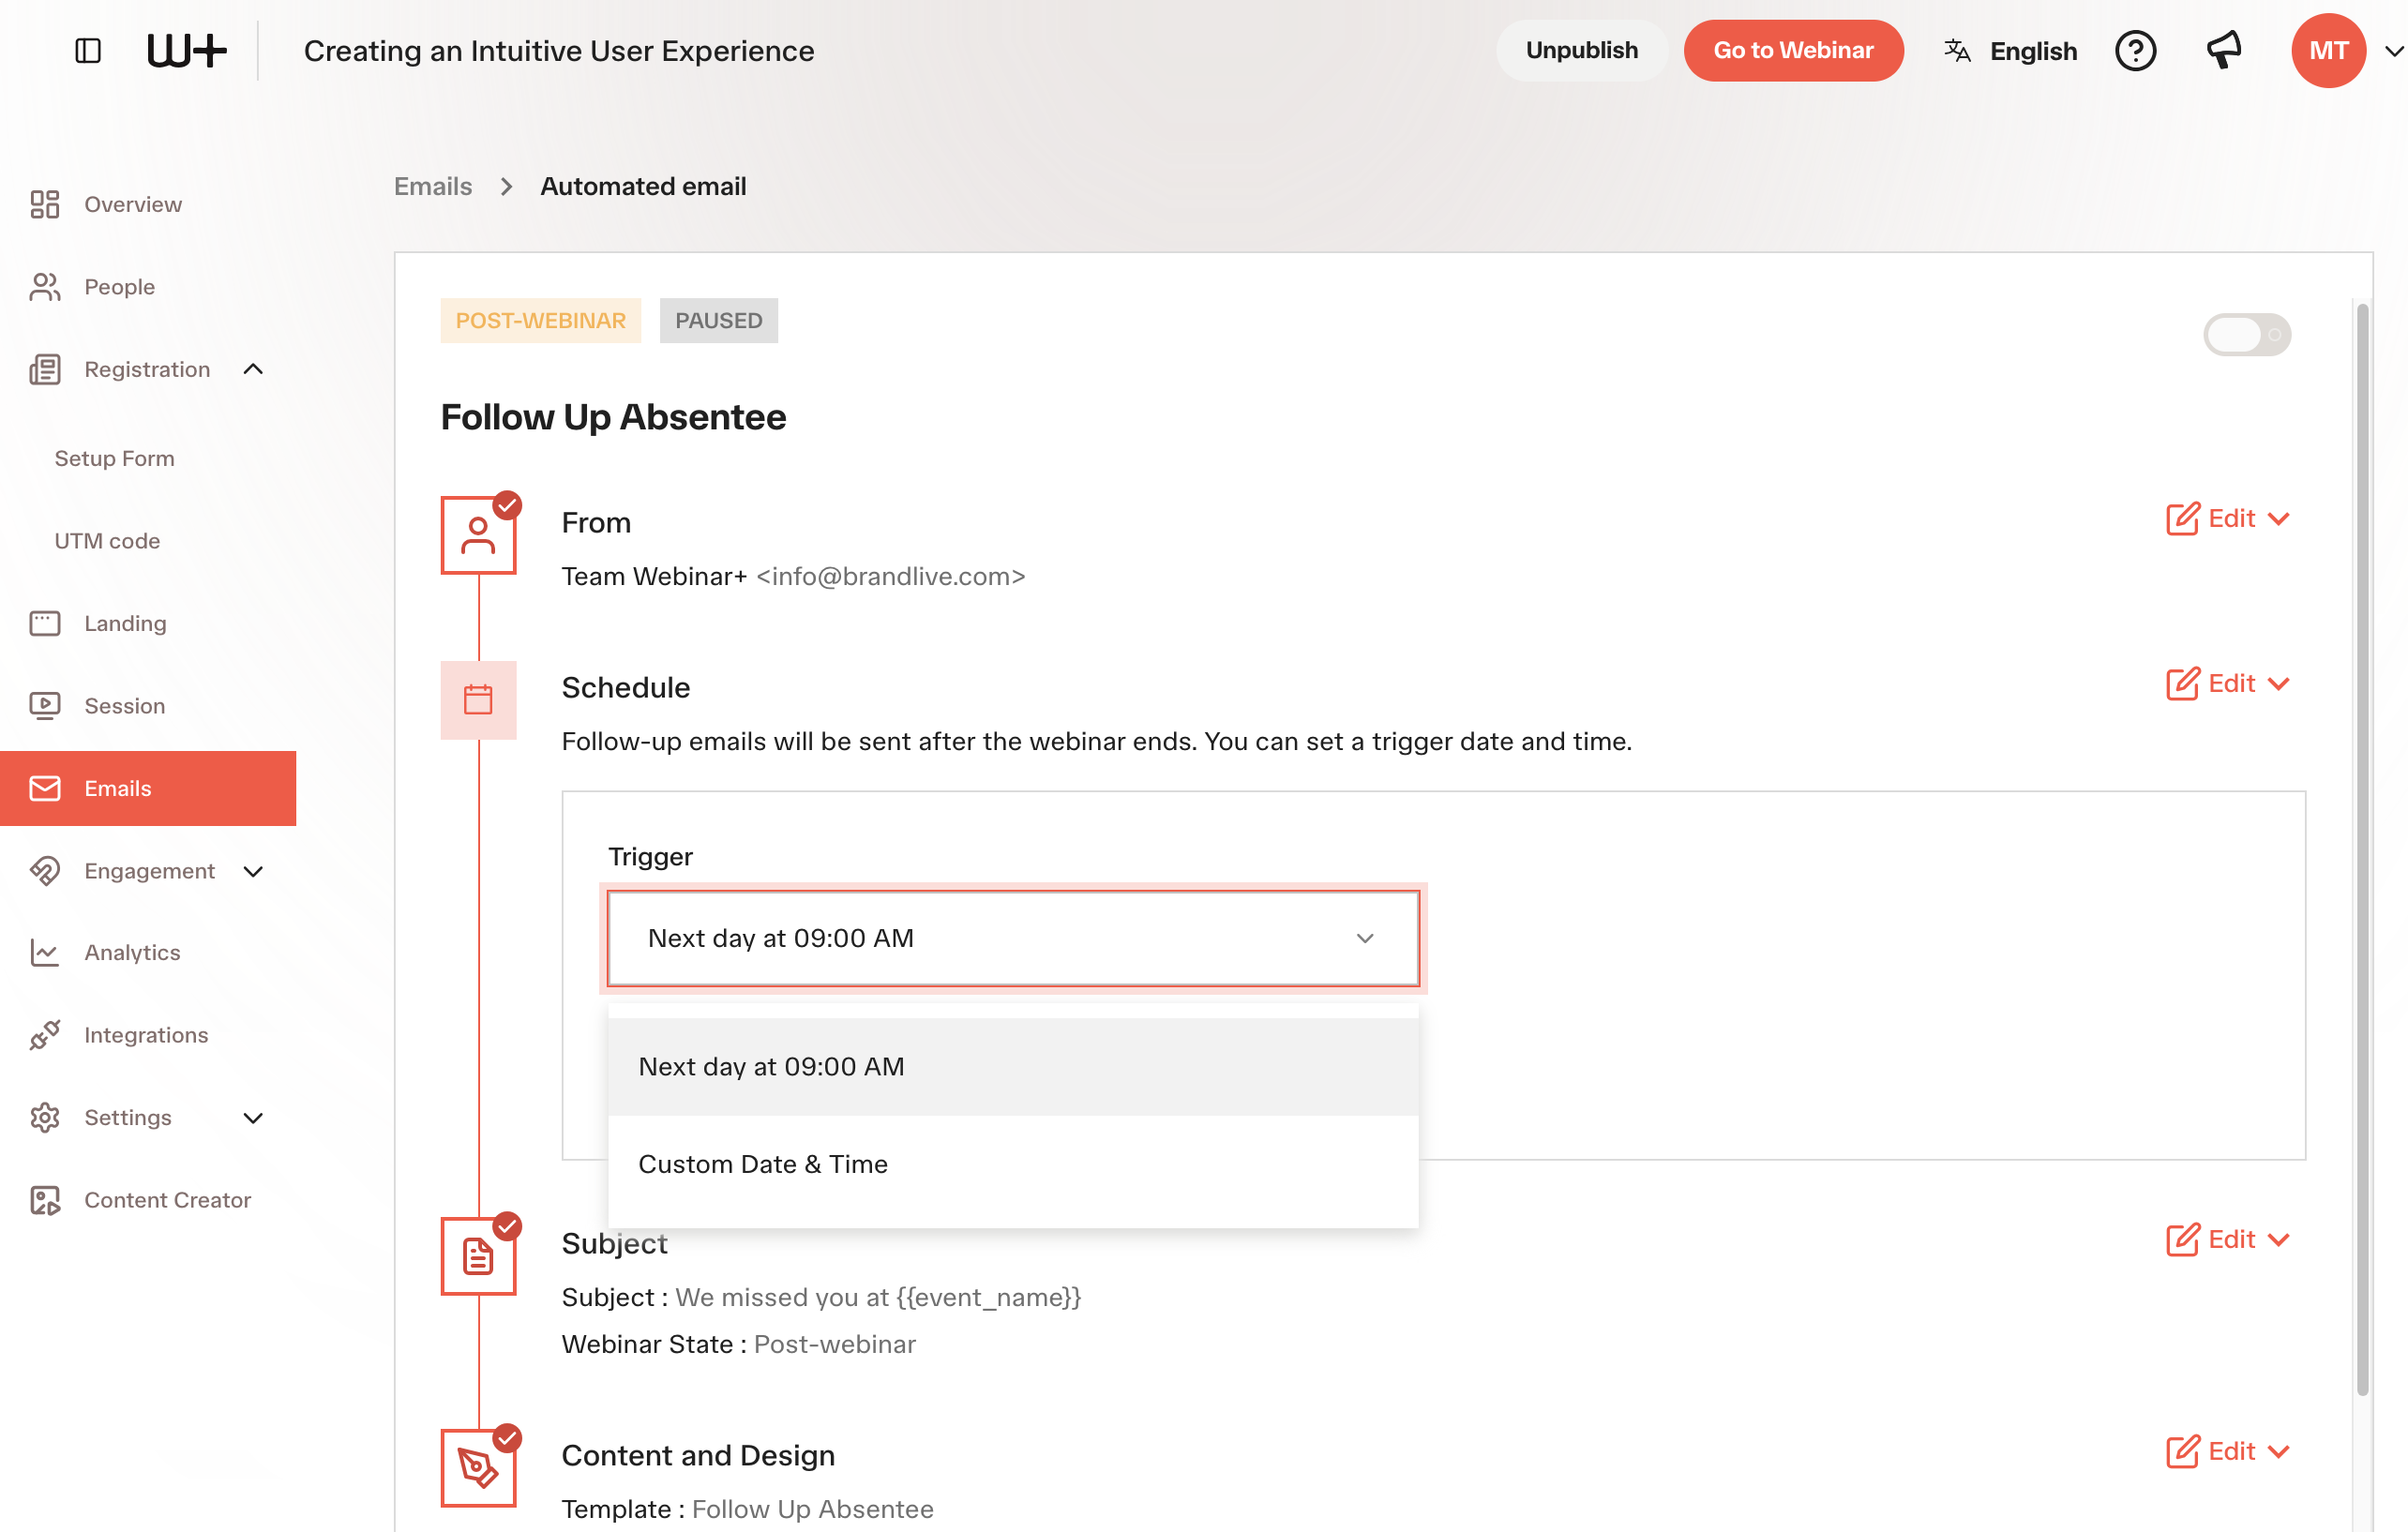
Task: Open the Overview page link
Action: point(133,204)
